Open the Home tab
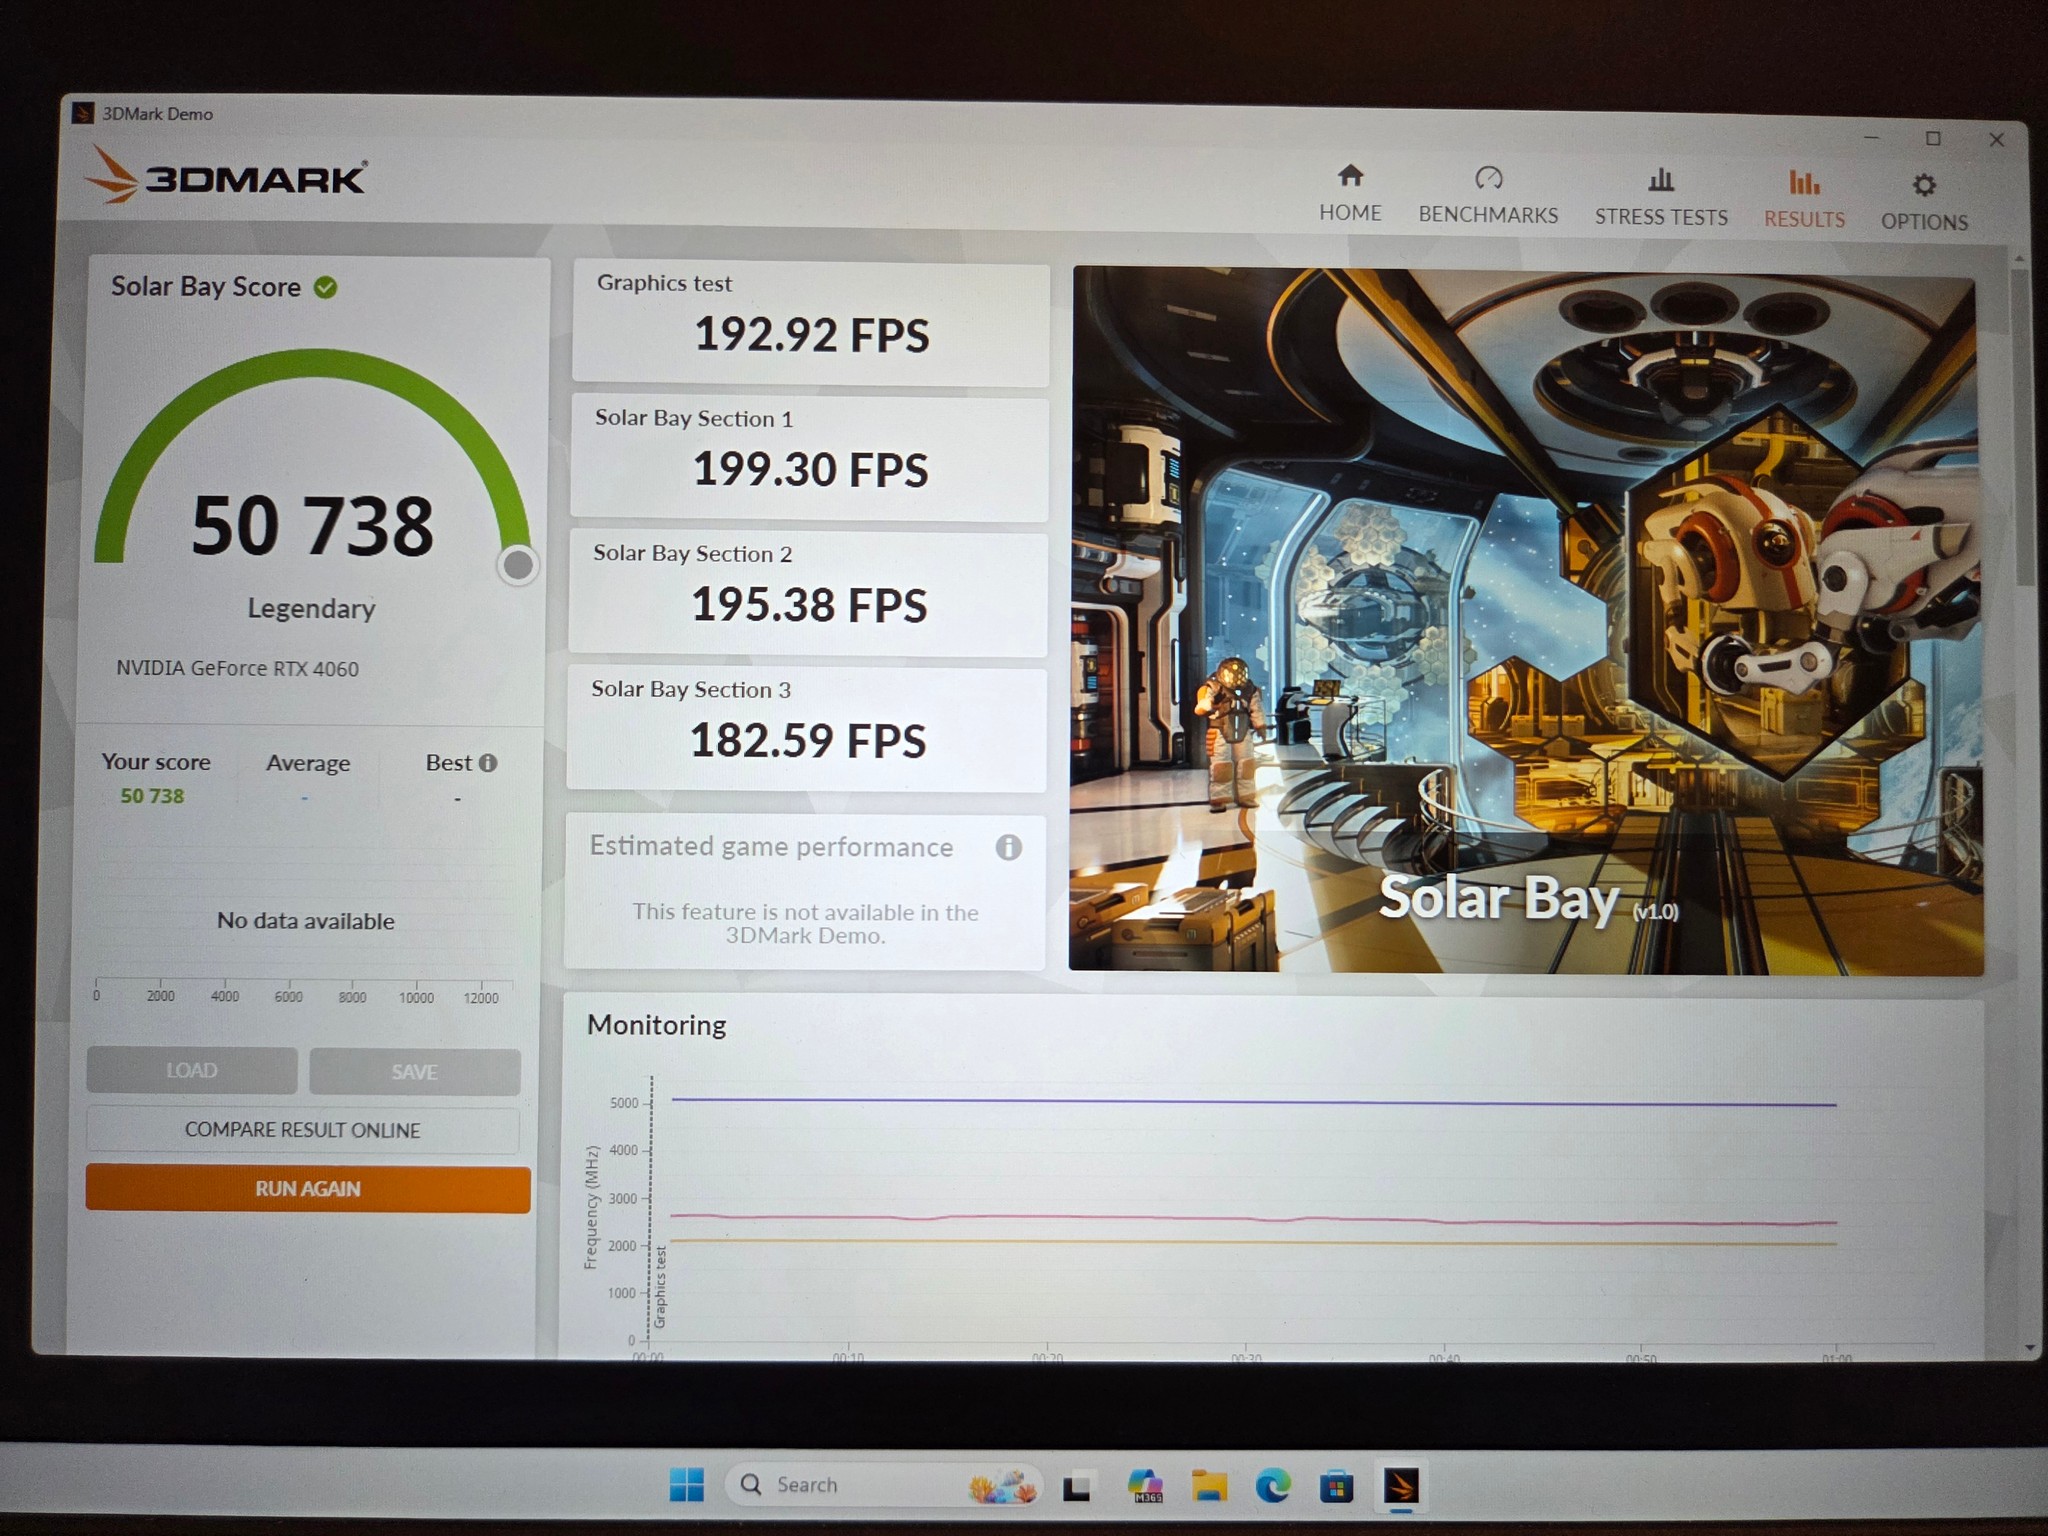2048x1536 pixels. pyautogui.click(x=1350, y=194)
